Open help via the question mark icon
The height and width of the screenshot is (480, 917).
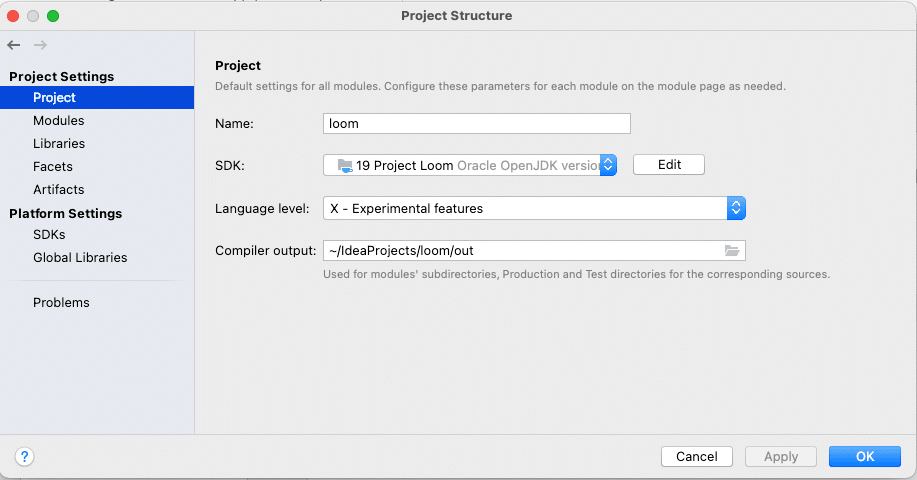[25, 457]
